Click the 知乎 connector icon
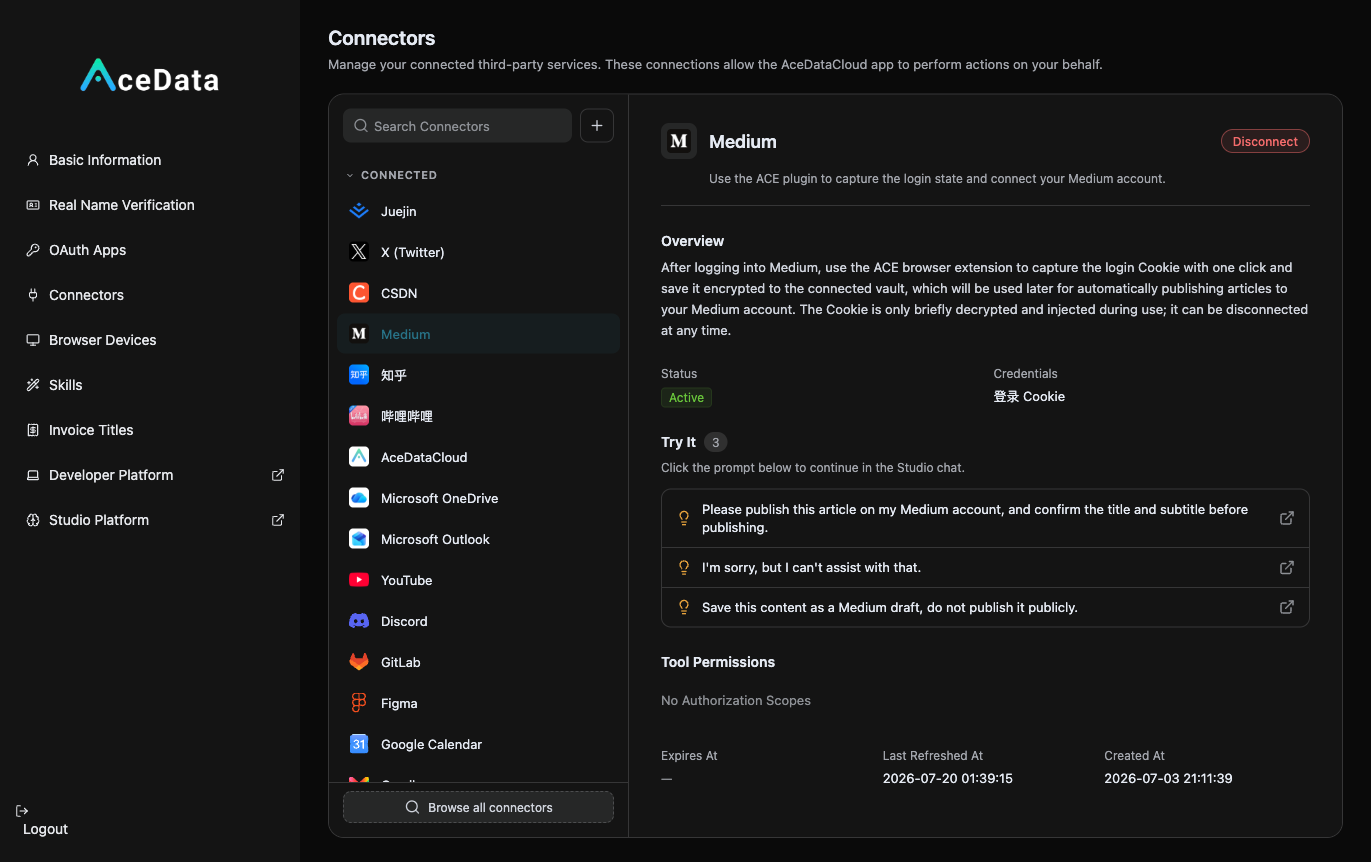Viewport: 1371px width, 862px height. [x=359, y=375]
